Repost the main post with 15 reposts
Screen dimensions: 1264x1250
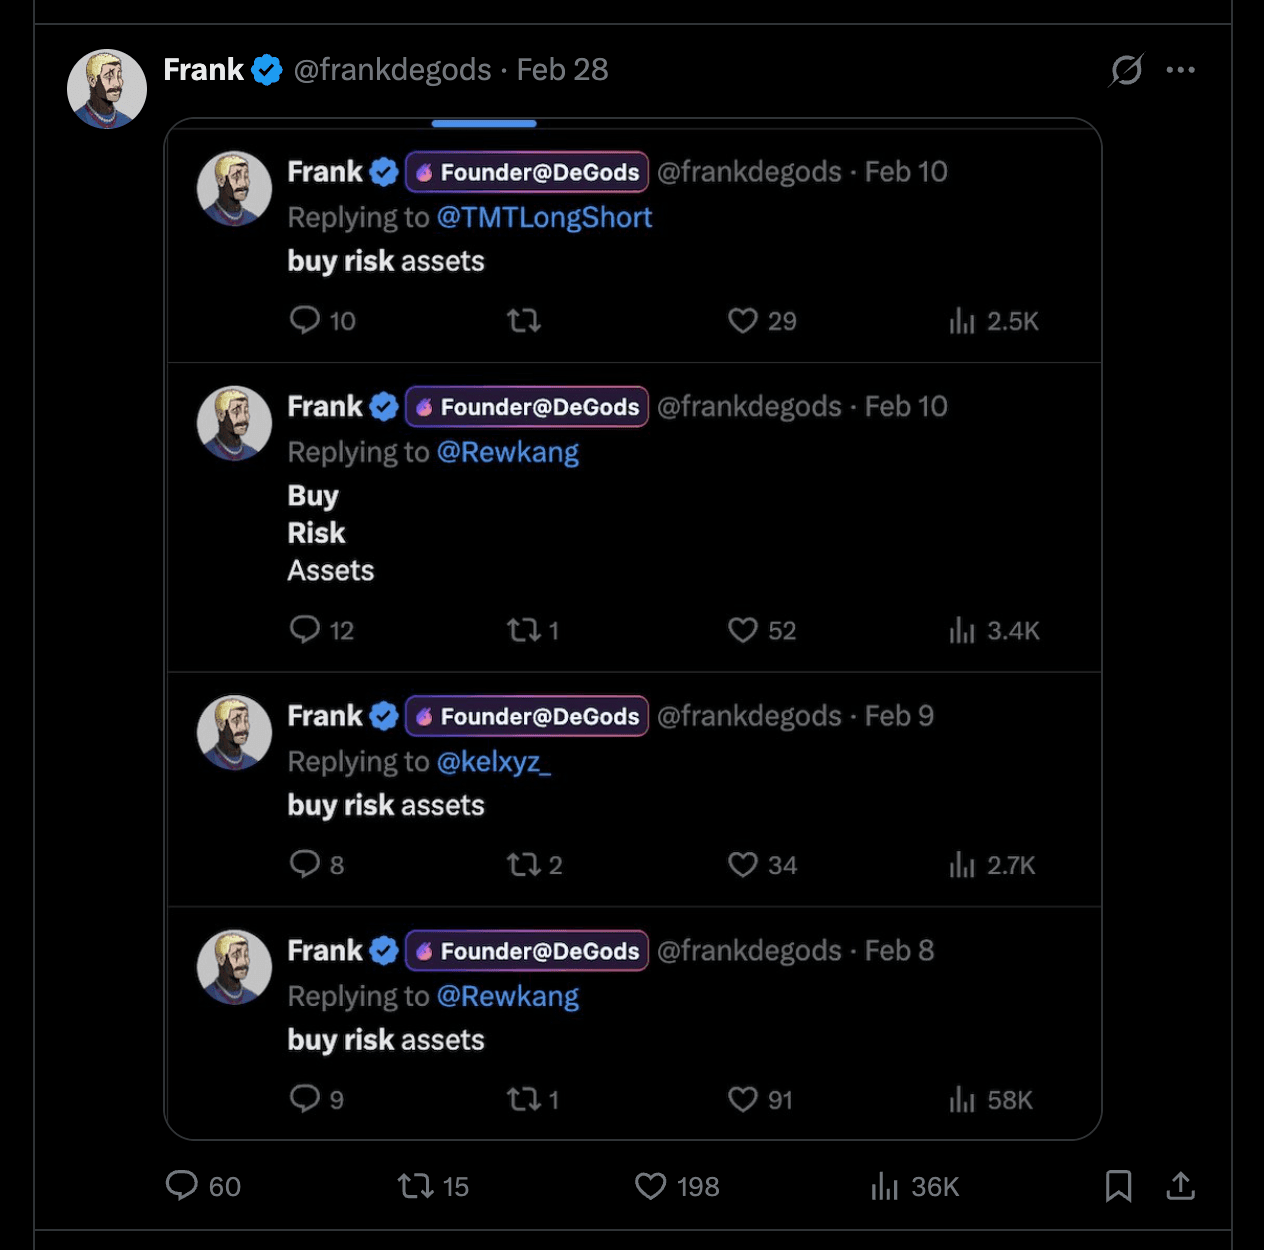pyautogui.click(x=413, y=1186)
